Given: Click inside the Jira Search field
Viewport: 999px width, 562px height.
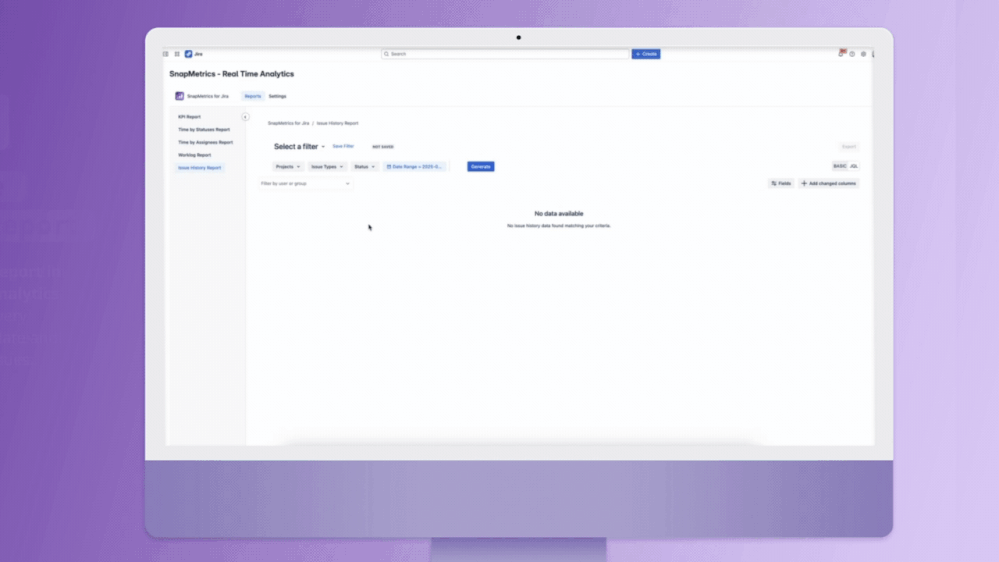Looking at the screenshot, I should tap(505, 54).
